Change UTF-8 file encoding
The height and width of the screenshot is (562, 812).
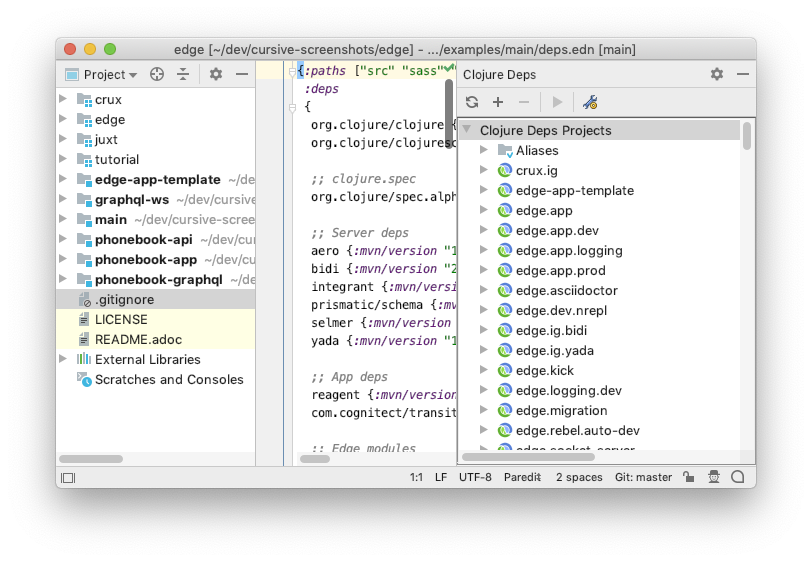pyautogui.click(x=475, y=477)
